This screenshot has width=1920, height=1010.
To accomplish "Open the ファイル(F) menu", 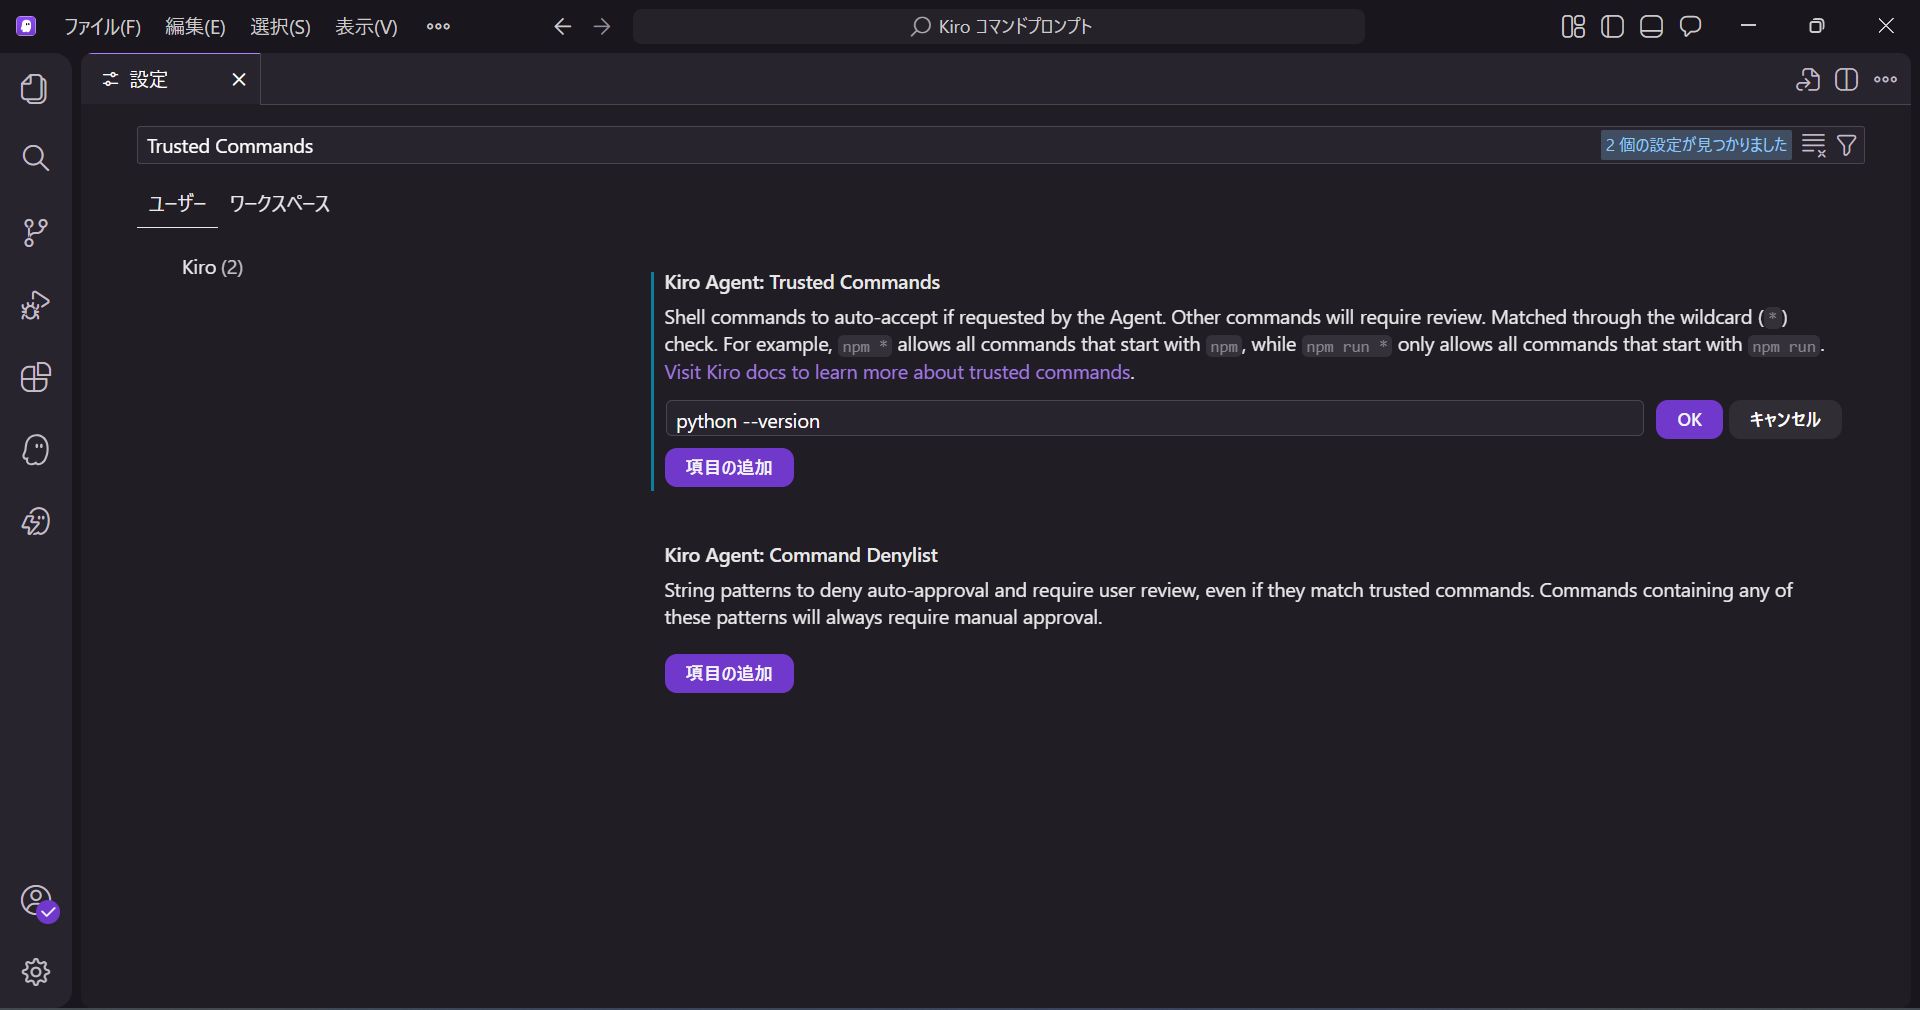I will (102, 27).
